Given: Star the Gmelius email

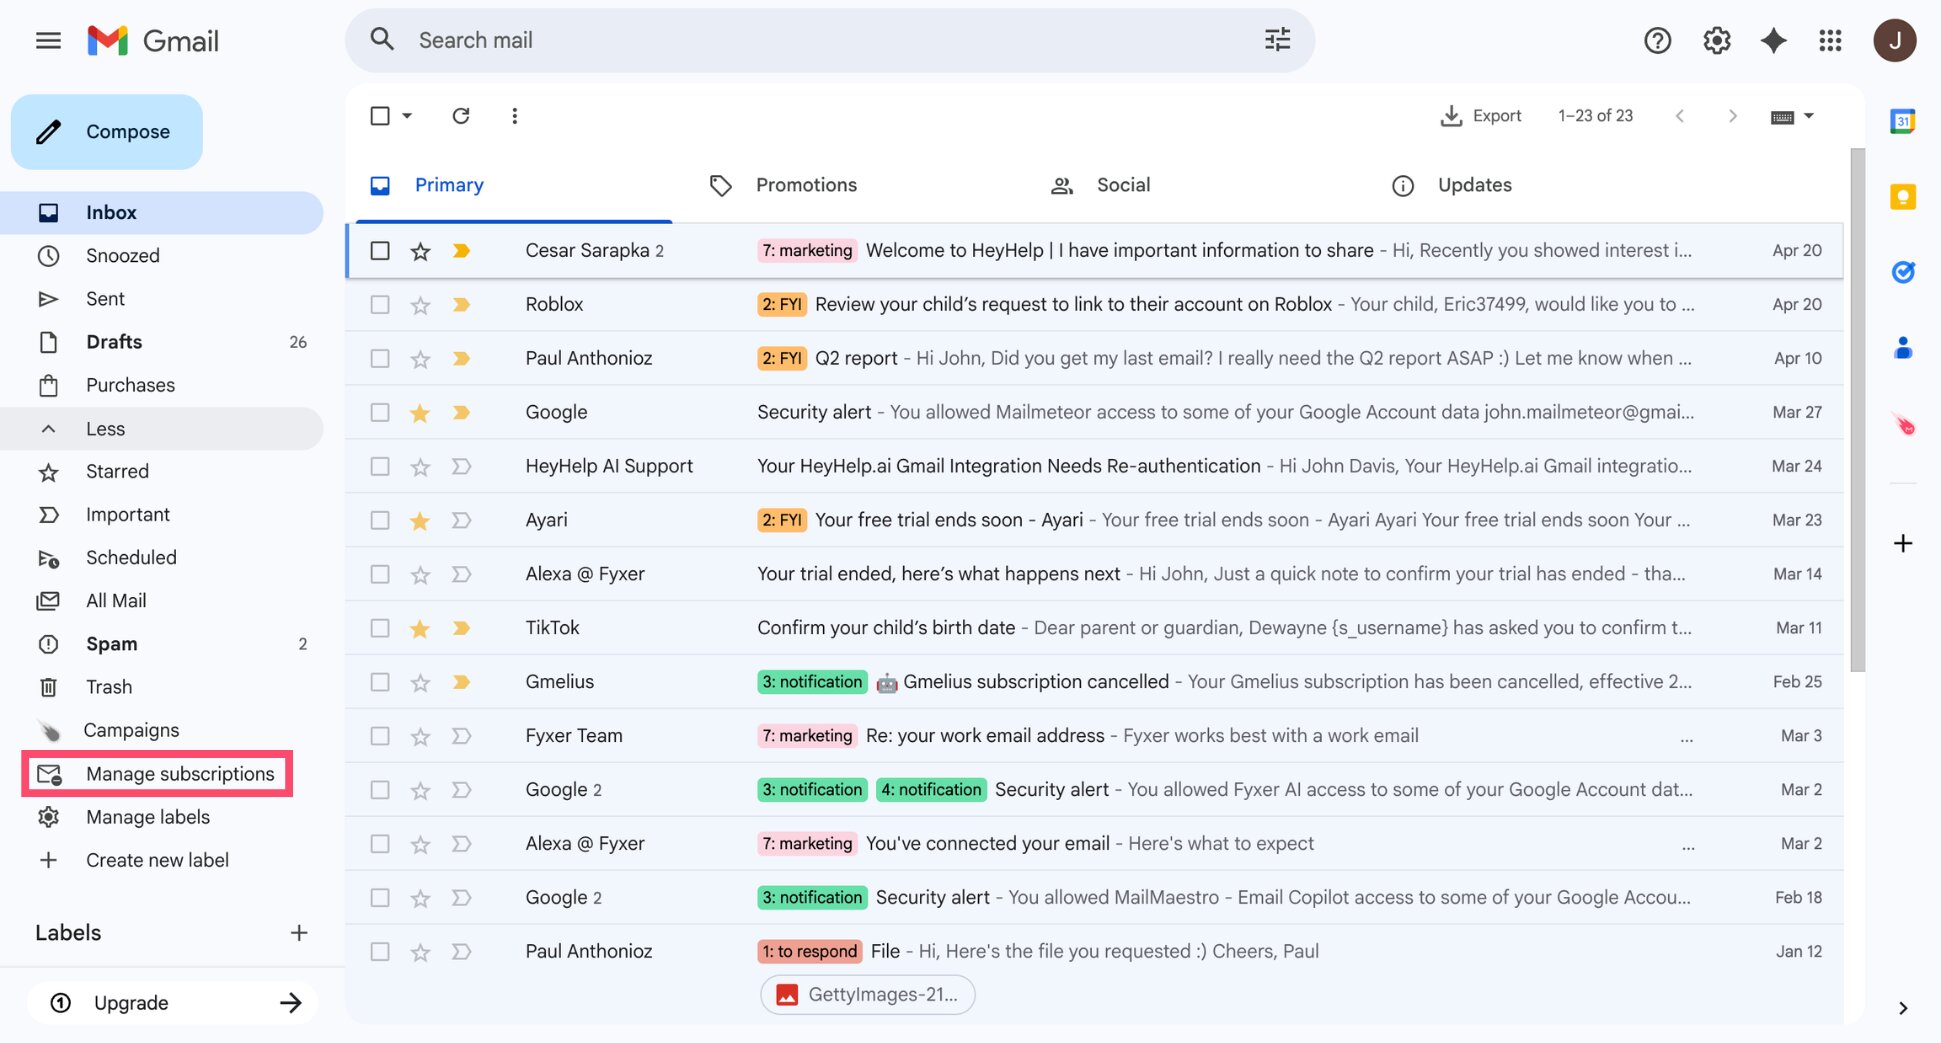Looking at the screenshot, I should click(x=420, y=683).
